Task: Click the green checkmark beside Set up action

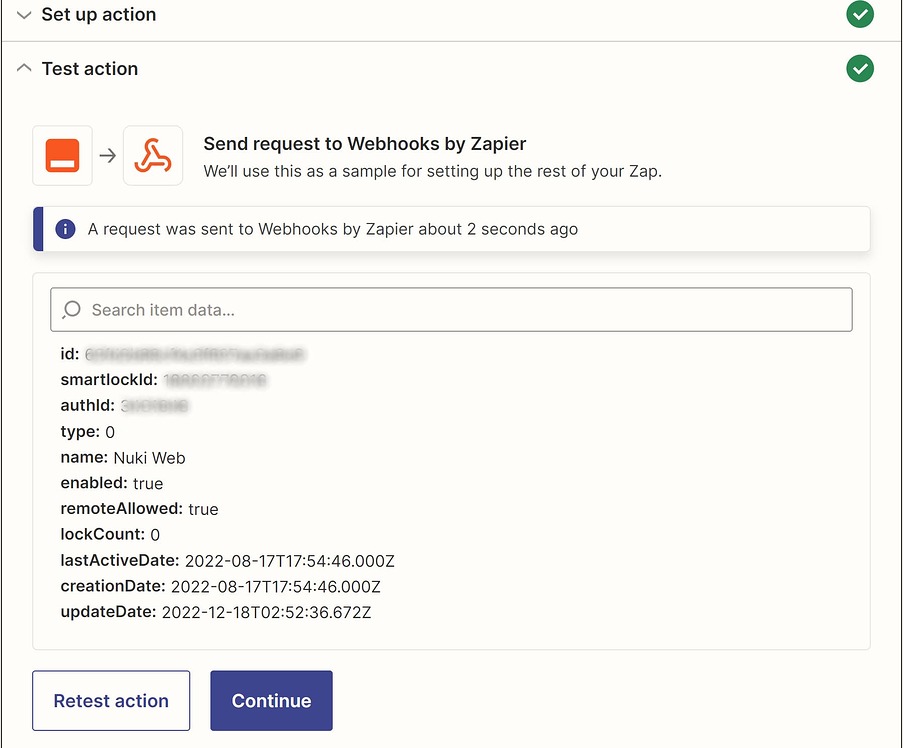Action: tap(859, 14)
